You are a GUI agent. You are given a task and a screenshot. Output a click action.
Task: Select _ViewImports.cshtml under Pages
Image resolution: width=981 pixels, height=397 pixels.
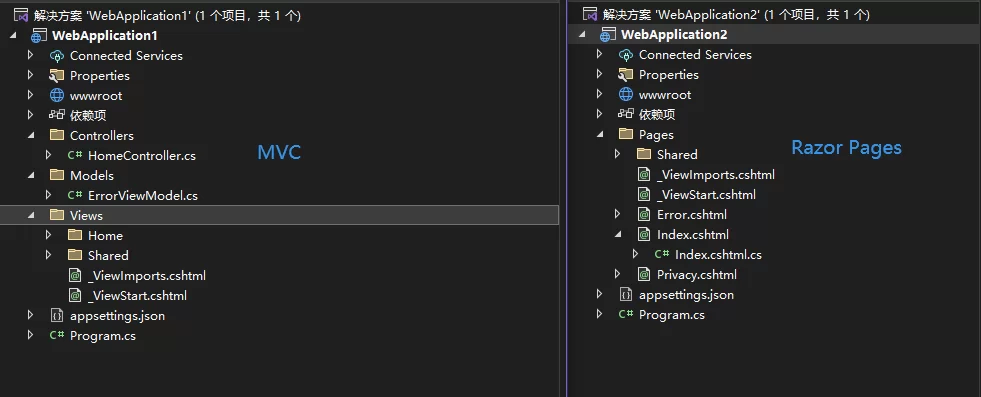716,174
